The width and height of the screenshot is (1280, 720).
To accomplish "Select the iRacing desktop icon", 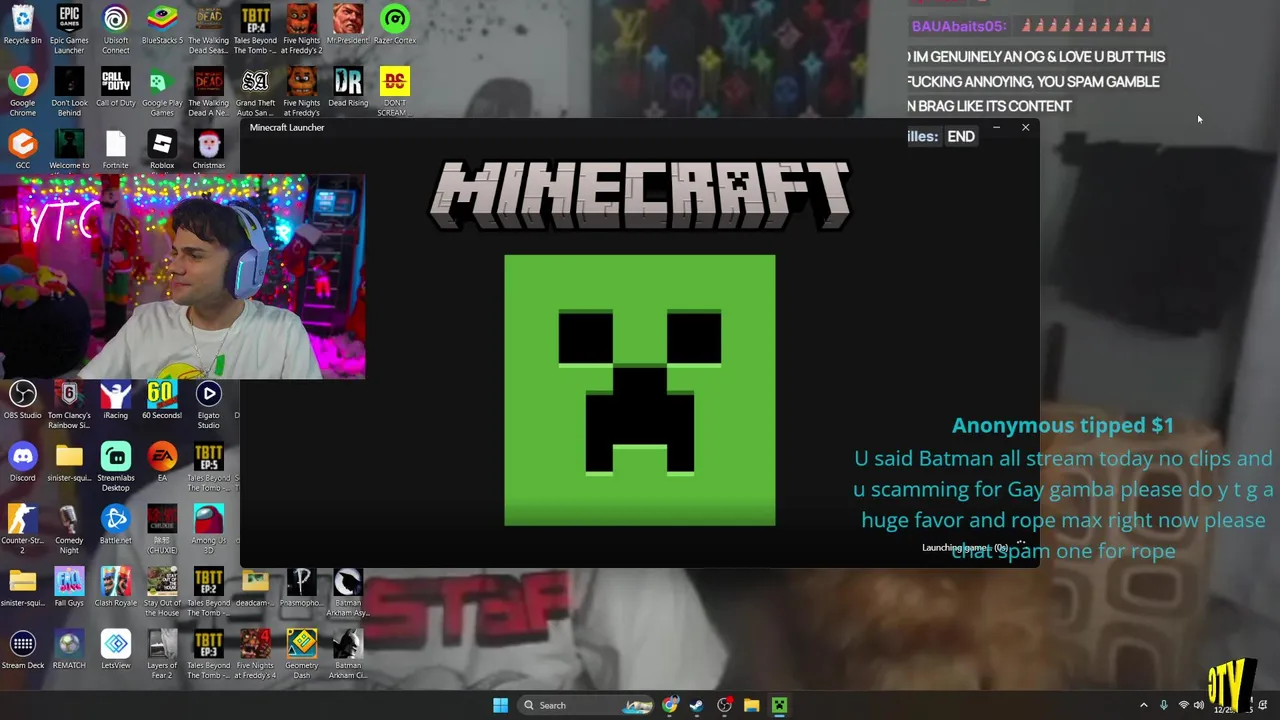I will (x=115, y=400).
